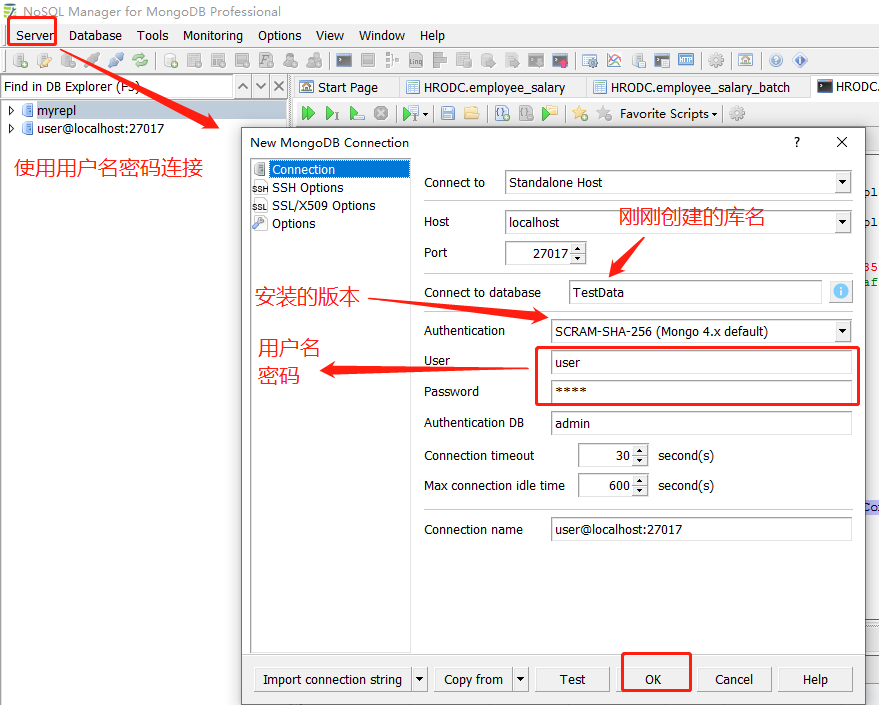Open the Connect to dropdown
Image resolution: width=879 pixels, height=705 pixels.
click(x=842, y=182)
